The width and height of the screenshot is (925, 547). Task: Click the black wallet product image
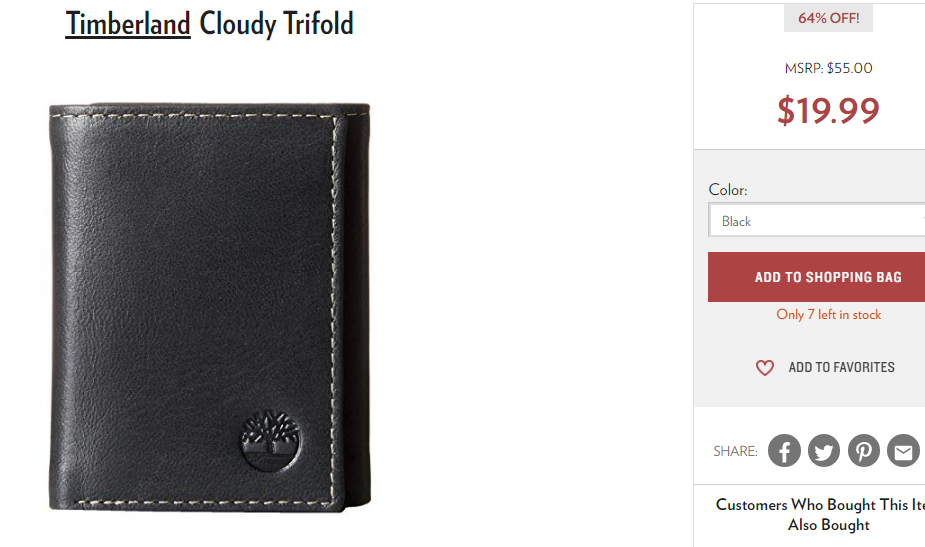pyautogui.click(x=209, y=307)
